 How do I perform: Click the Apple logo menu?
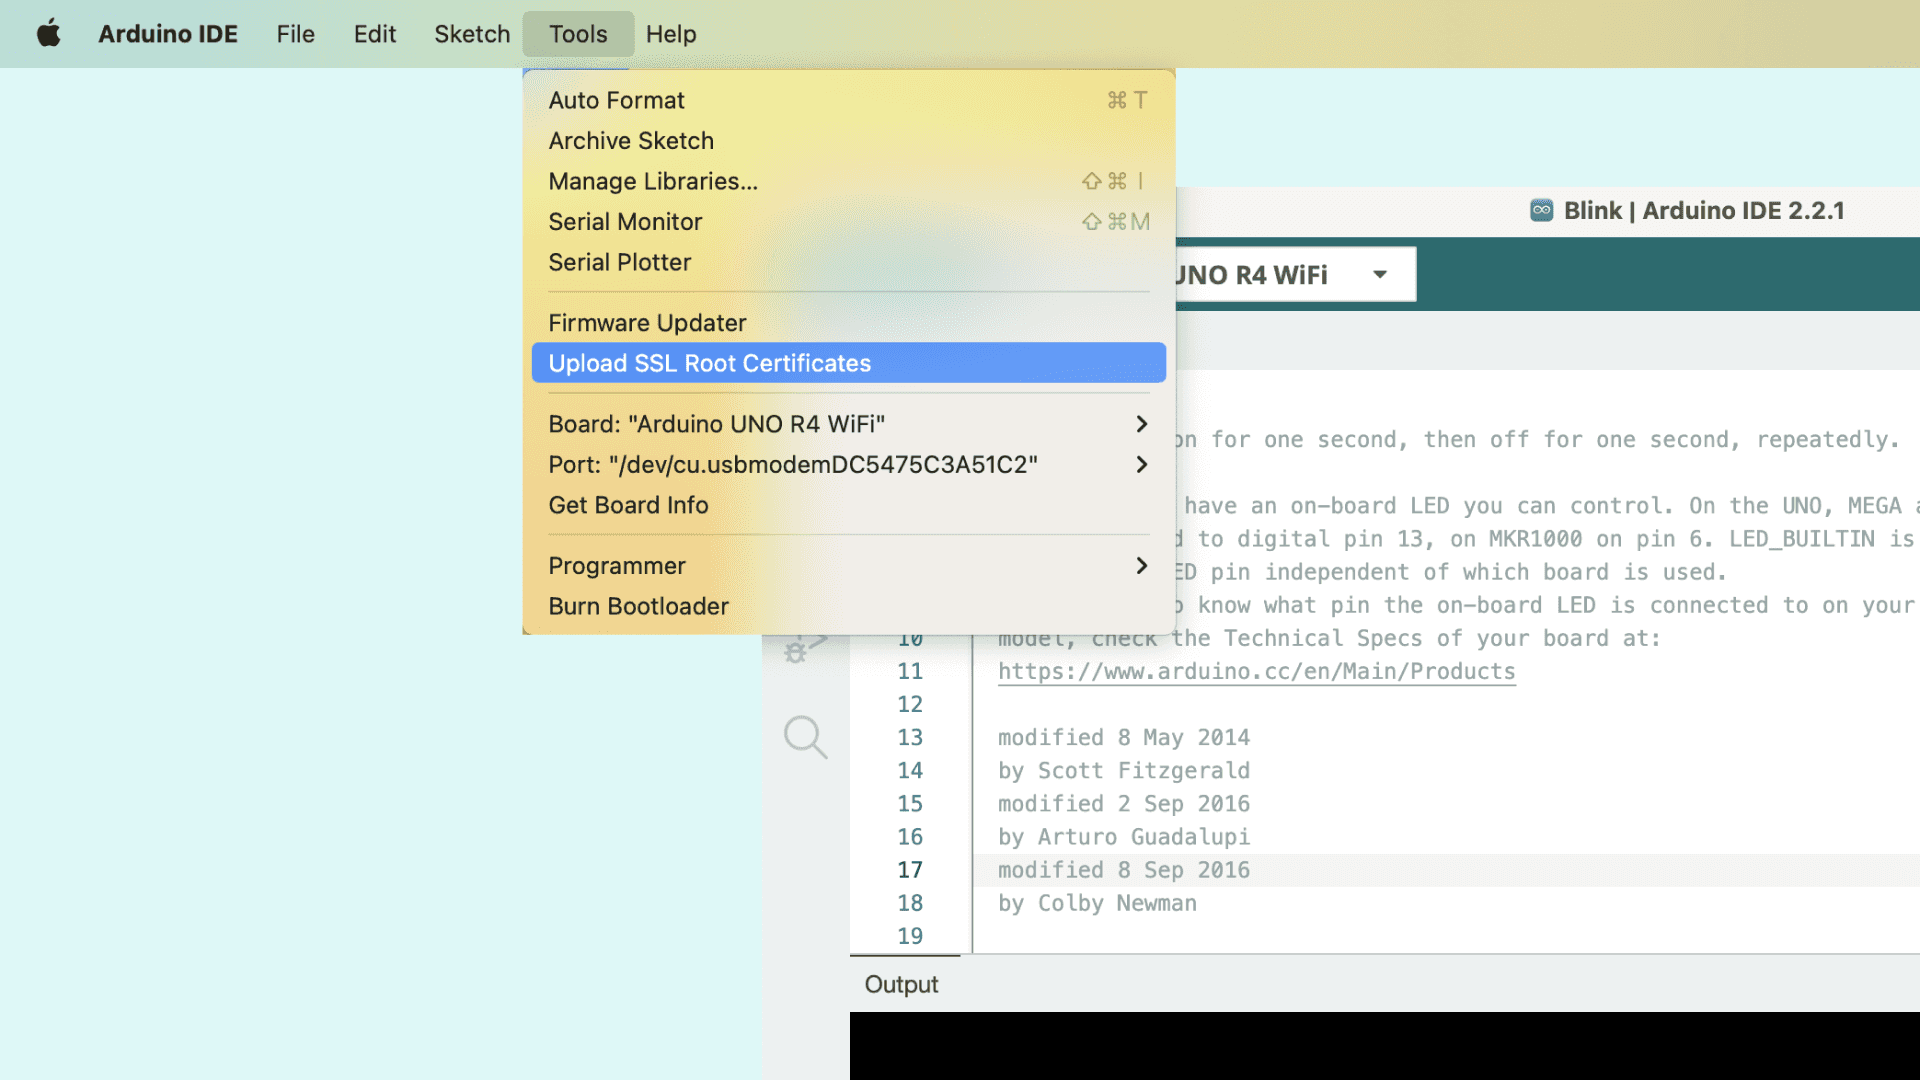(x=48, y=34)
